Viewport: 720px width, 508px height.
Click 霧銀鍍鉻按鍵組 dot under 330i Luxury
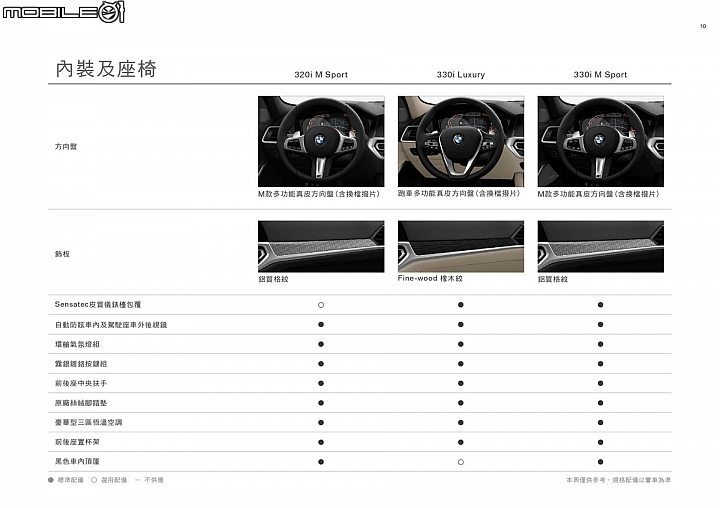click(461, 364)
